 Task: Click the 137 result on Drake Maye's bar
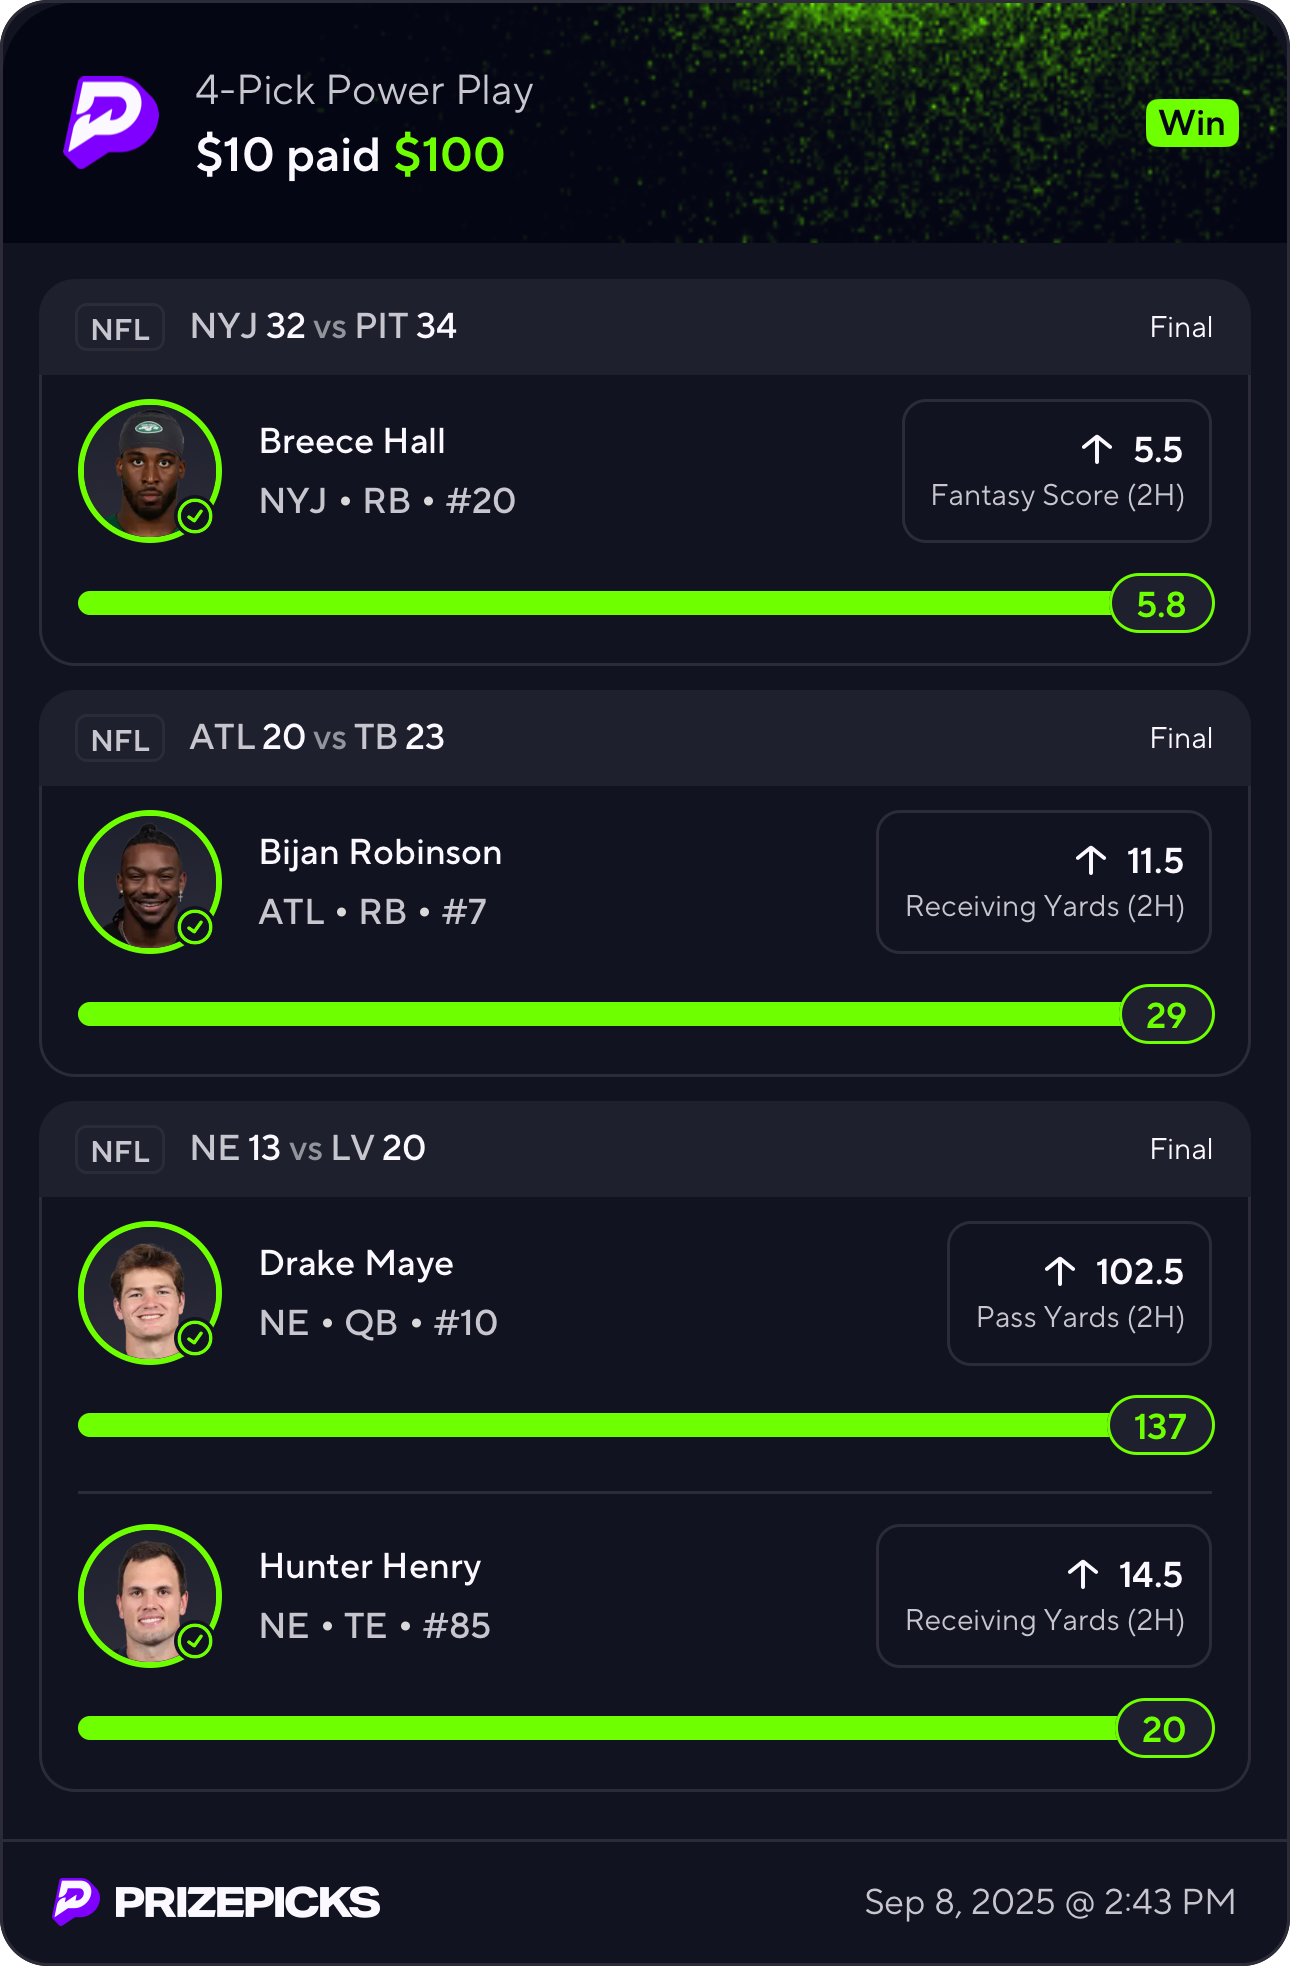click(1160, 1426)
